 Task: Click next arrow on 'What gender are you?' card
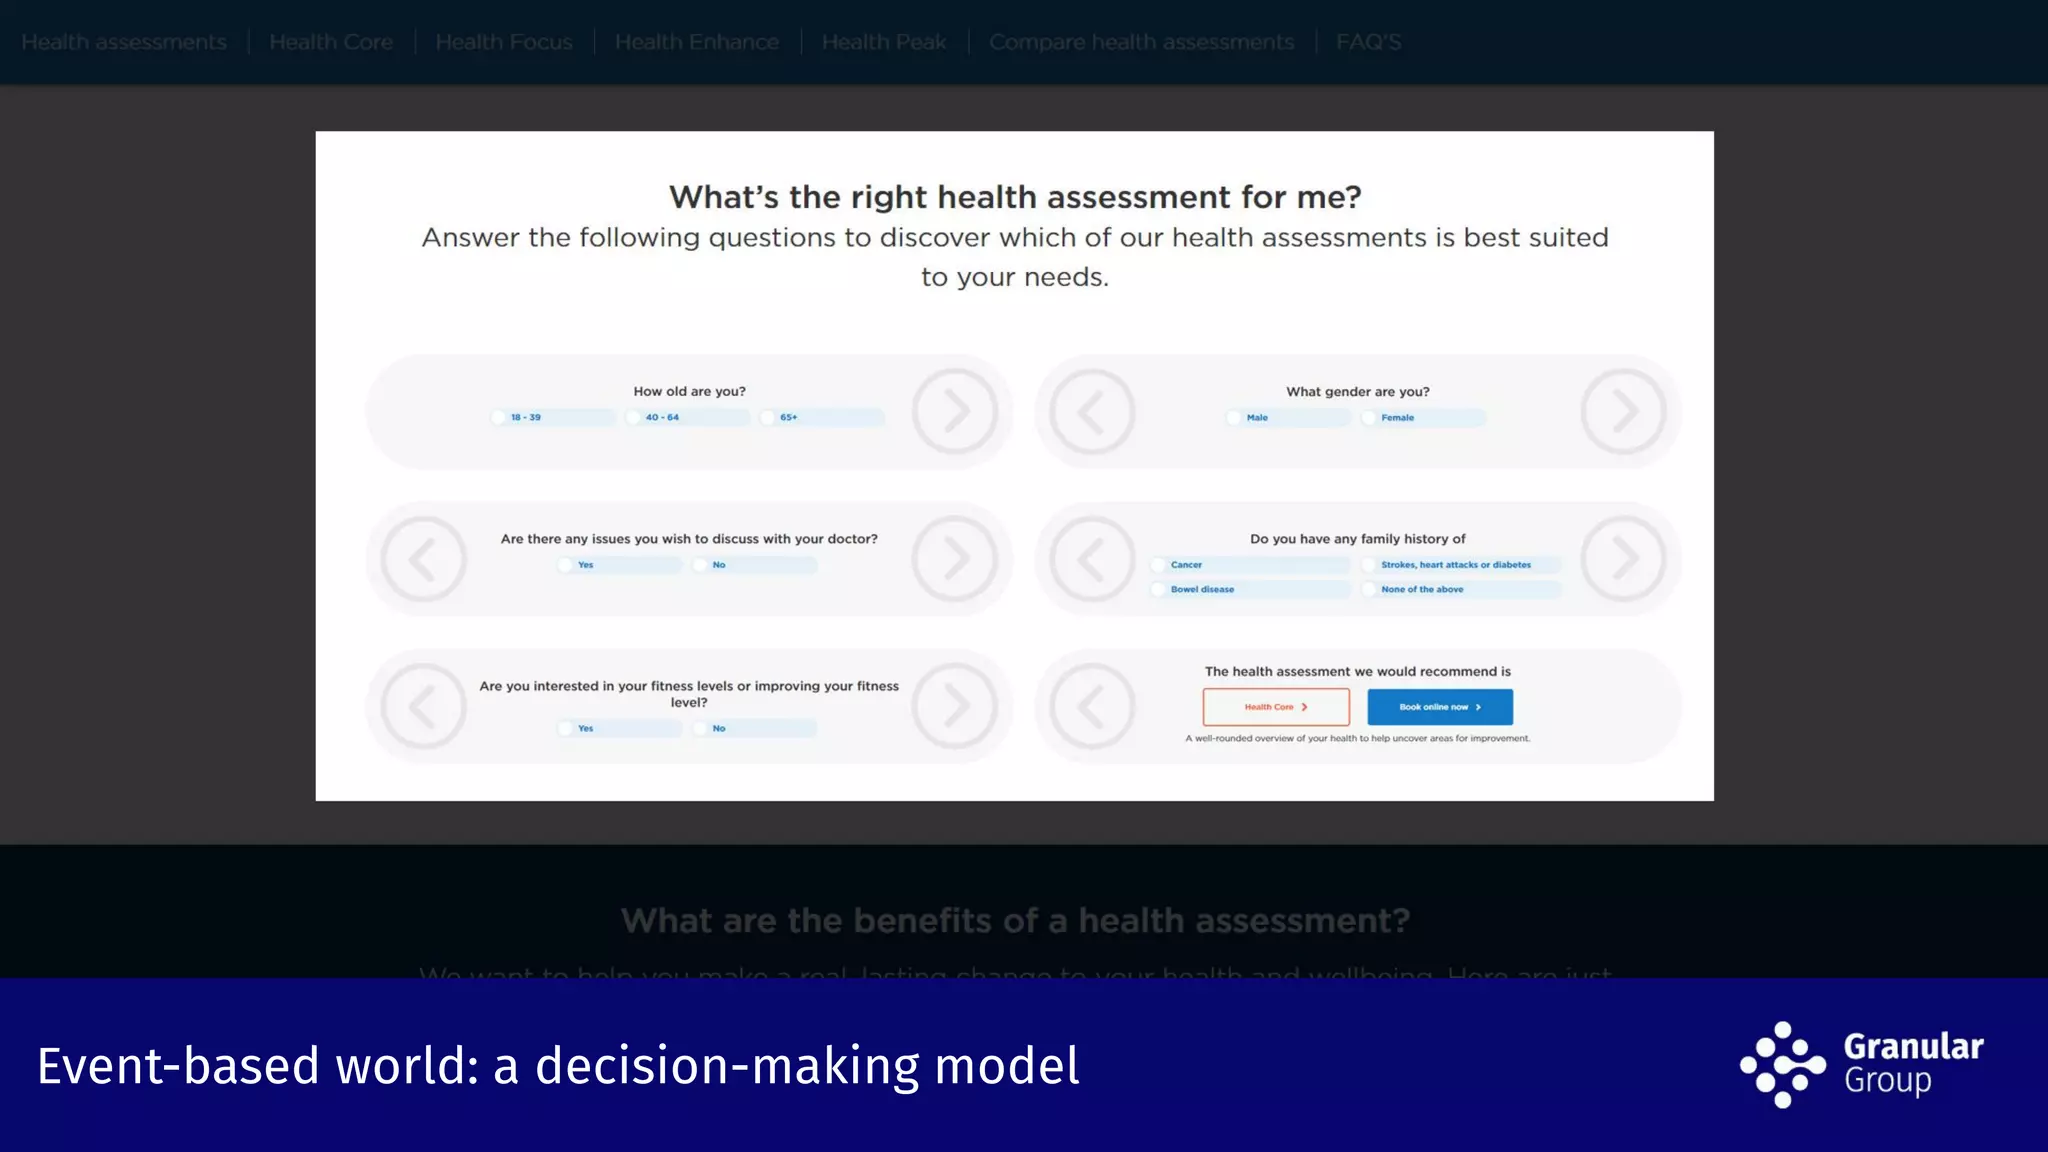click(x=1624, y=411)
